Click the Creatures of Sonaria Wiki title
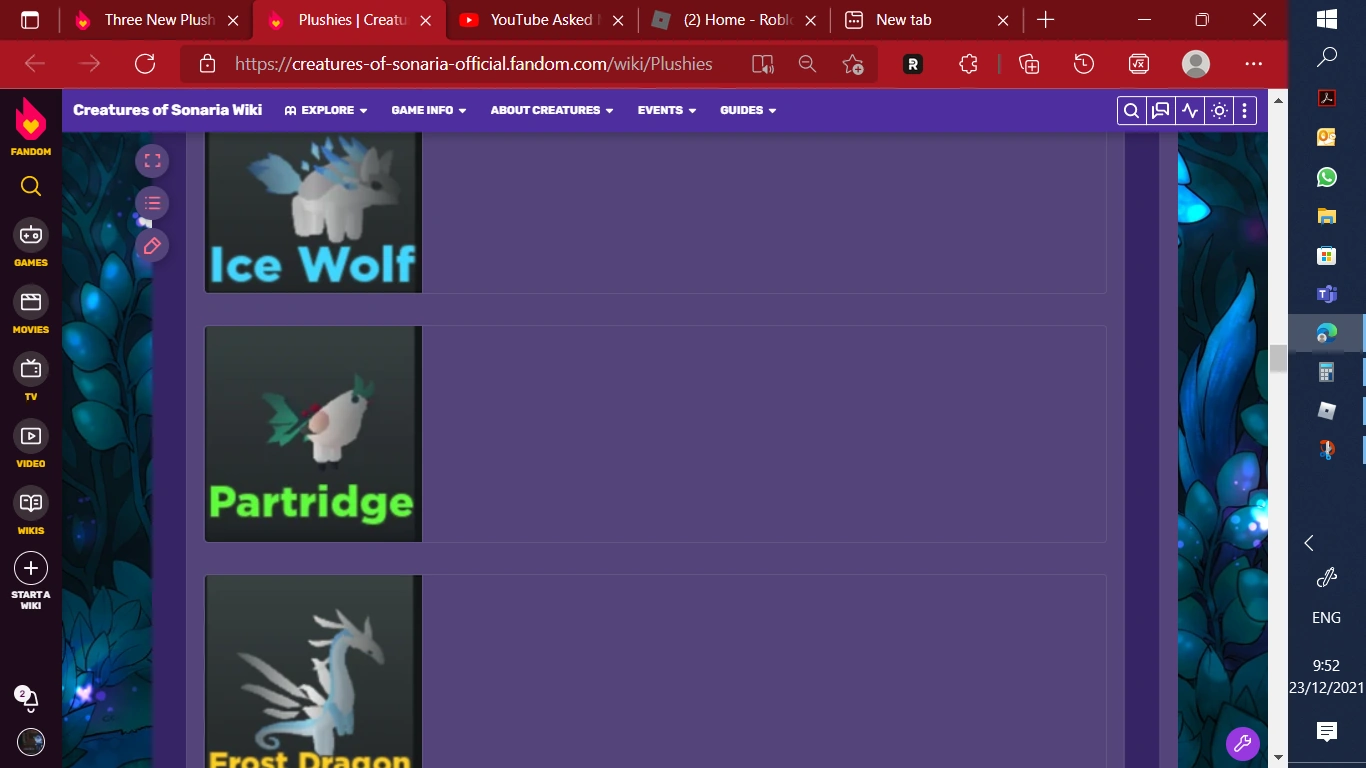The image size is (1366, 768). pyautogui.click(x=167, y=110)
